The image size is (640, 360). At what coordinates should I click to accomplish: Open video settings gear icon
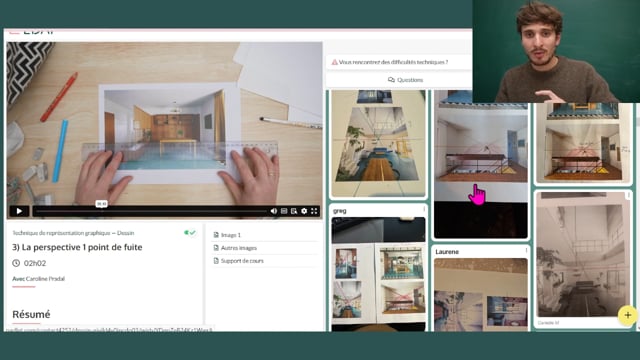(x=304, y=211)
